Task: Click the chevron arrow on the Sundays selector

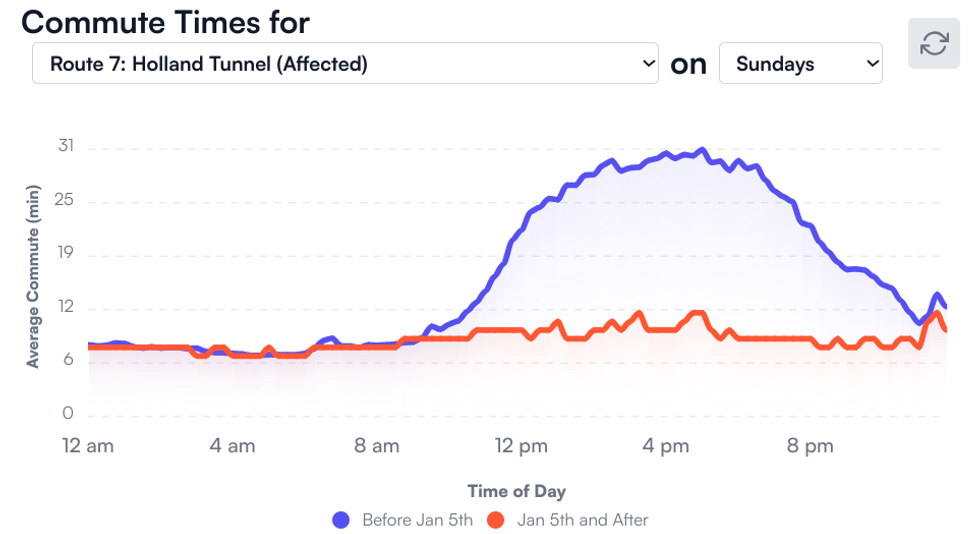Action: click(871, 64)
